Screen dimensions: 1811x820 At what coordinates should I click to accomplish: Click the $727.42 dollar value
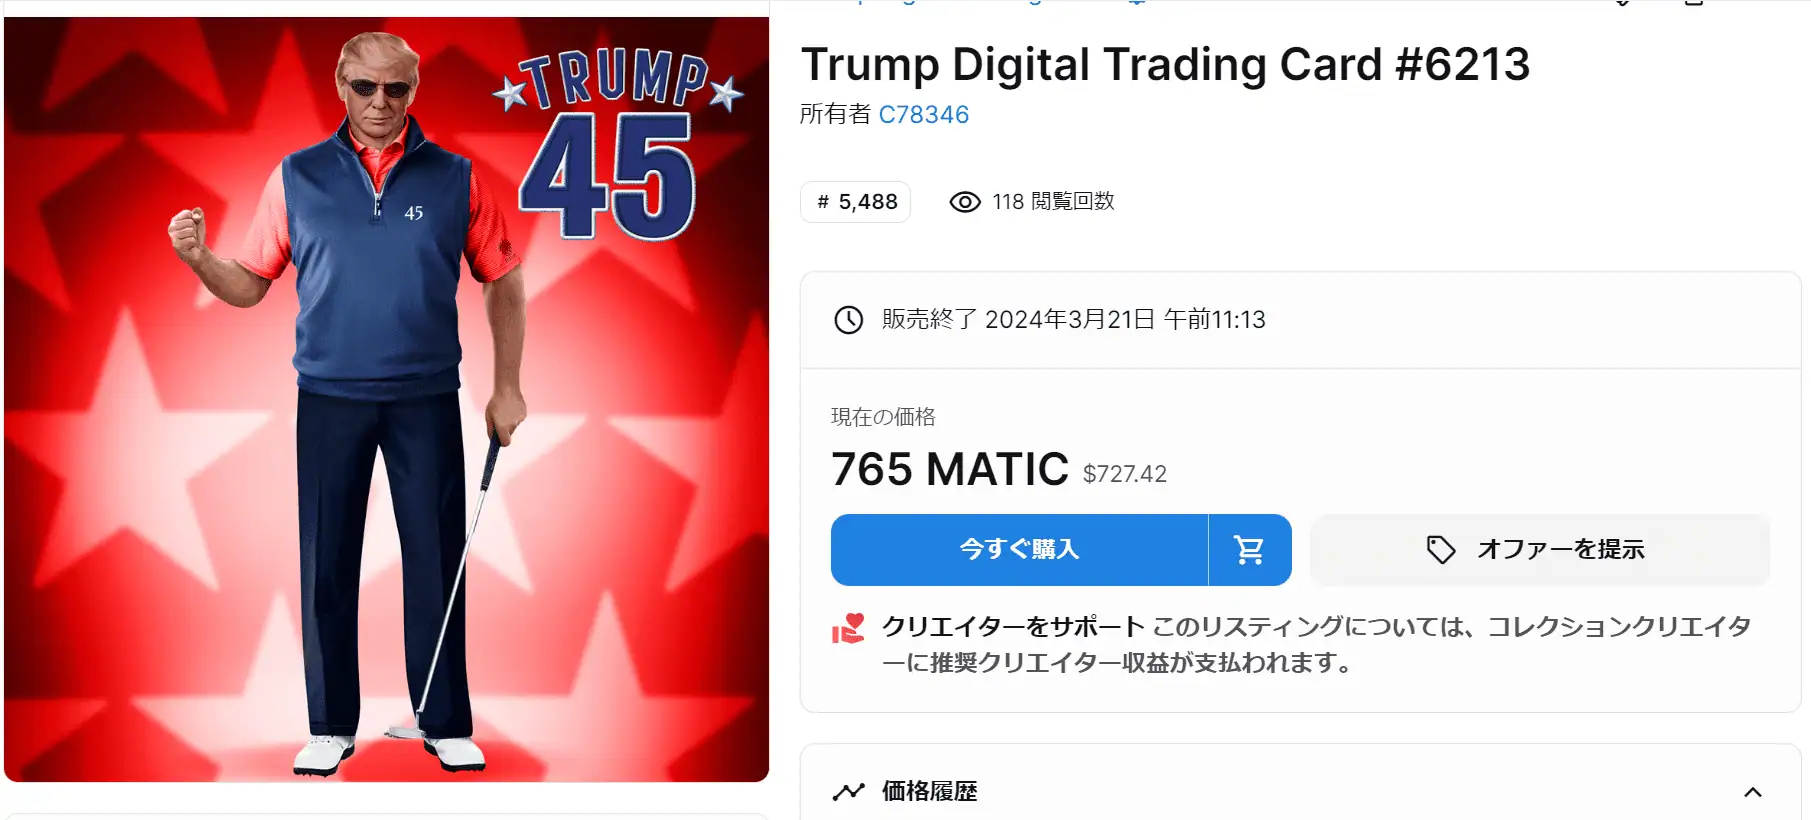(x=1125, y=474)
